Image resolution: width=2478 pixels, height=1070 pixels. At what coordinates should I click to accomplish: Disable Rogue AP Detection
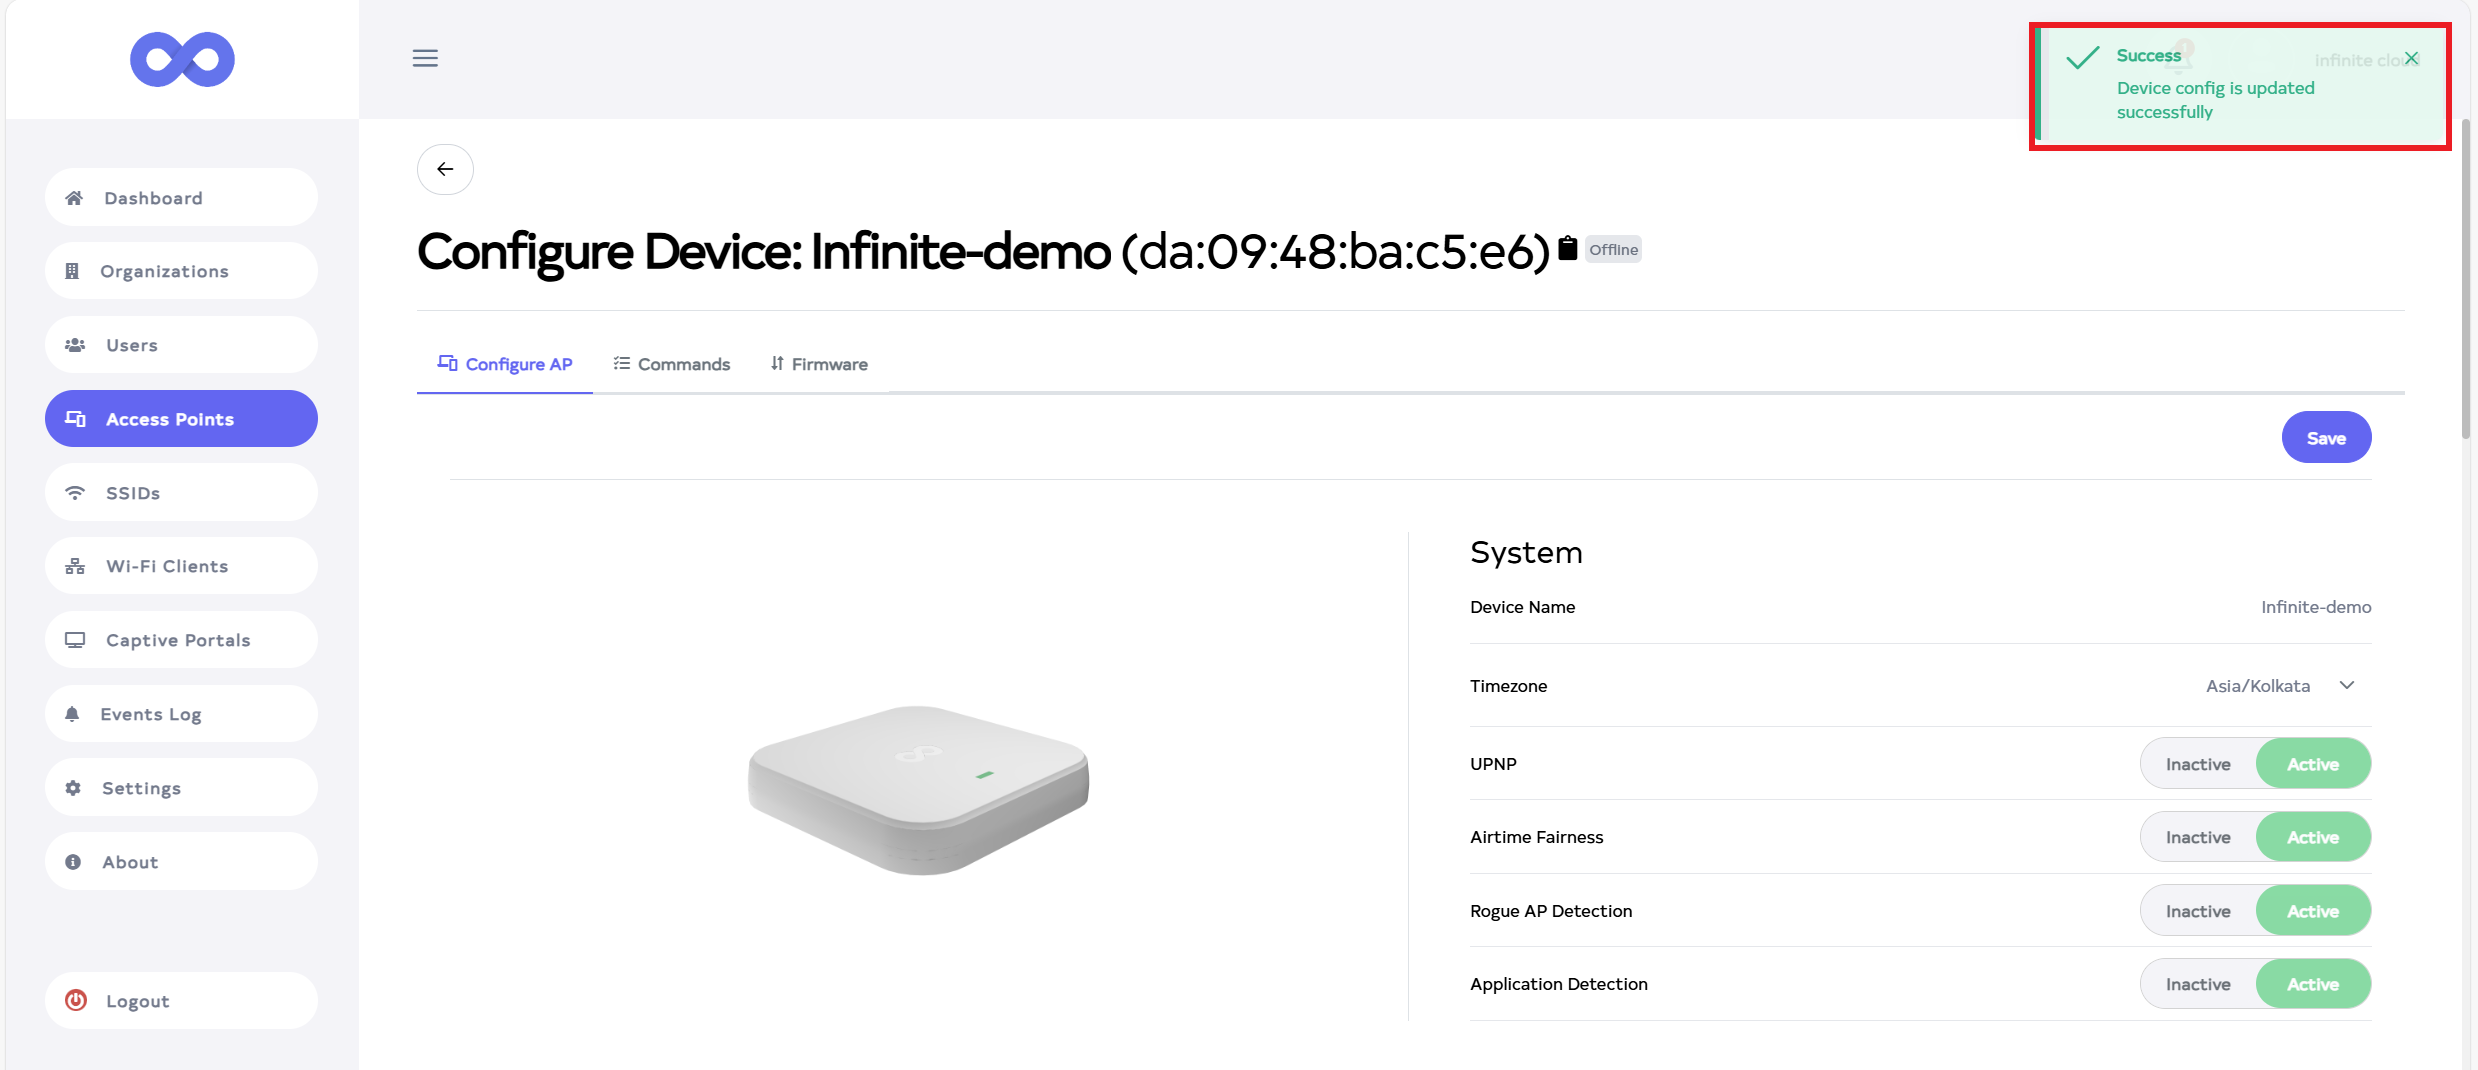2197,911
